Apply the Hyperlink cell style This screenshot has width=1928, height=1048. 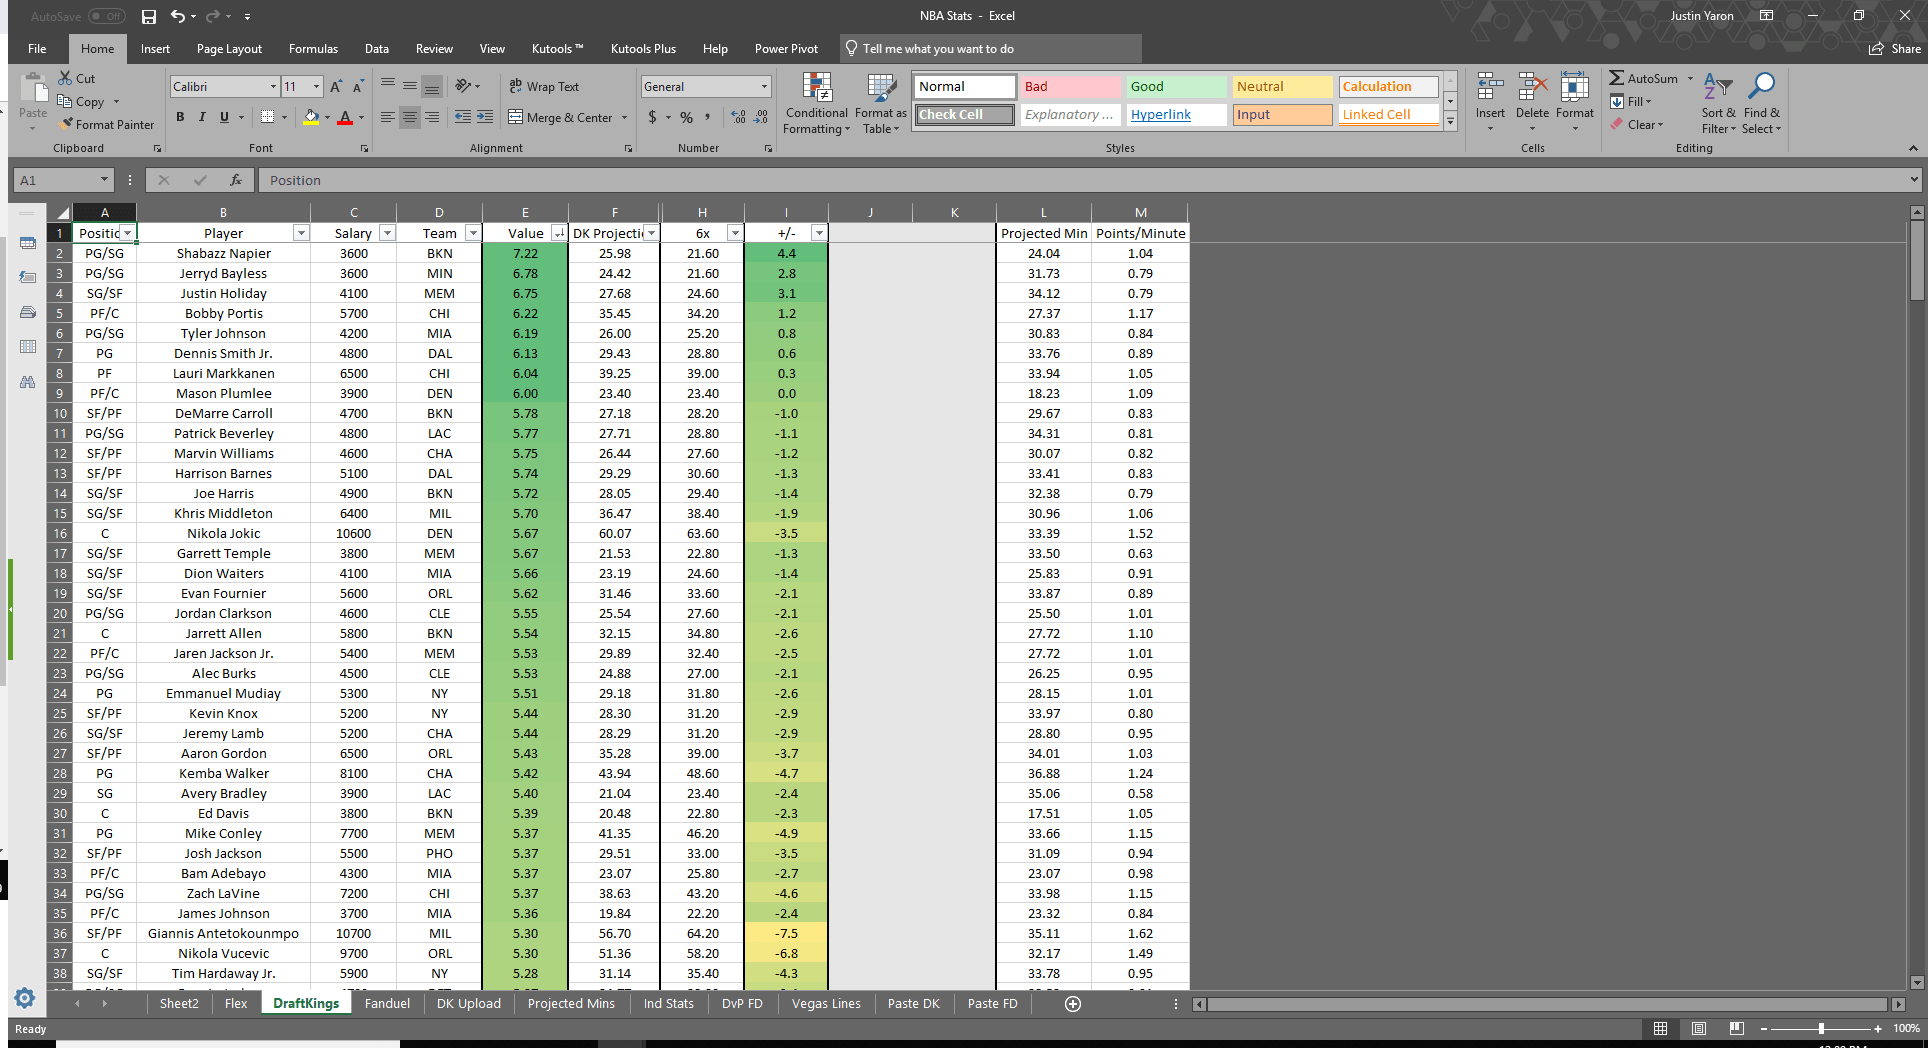(1176, 115)
